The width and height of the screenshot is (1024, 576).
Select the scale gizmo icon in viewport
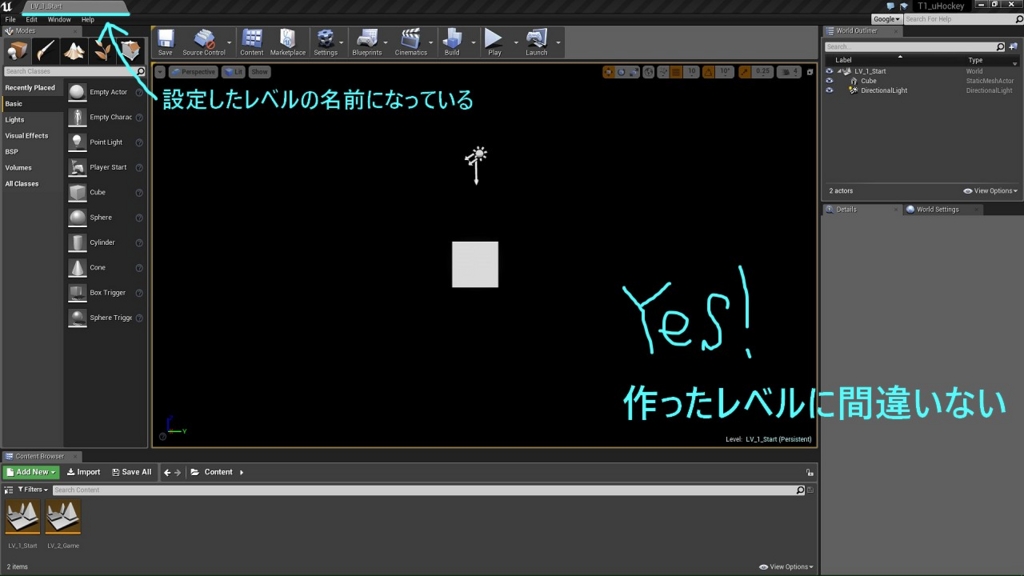[633, 72]
